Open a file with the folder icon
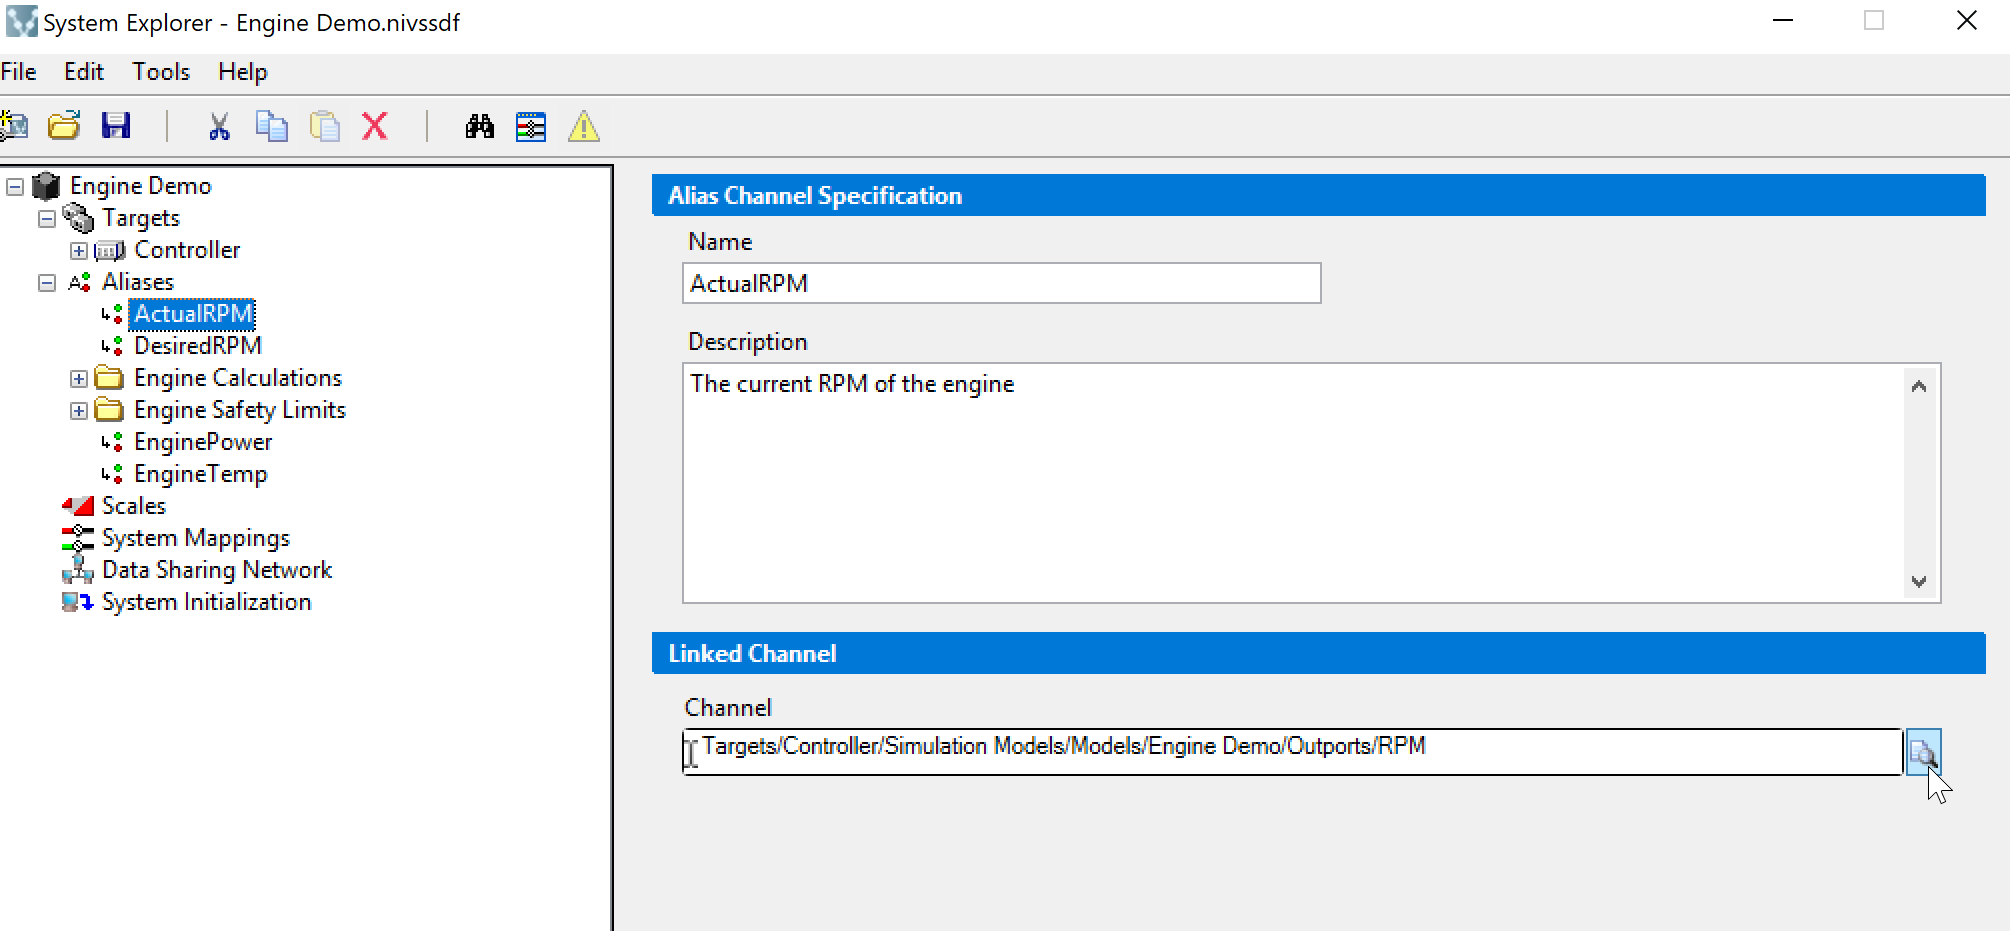This screenshot has width=2010, height=931. [x=64, y=126]
